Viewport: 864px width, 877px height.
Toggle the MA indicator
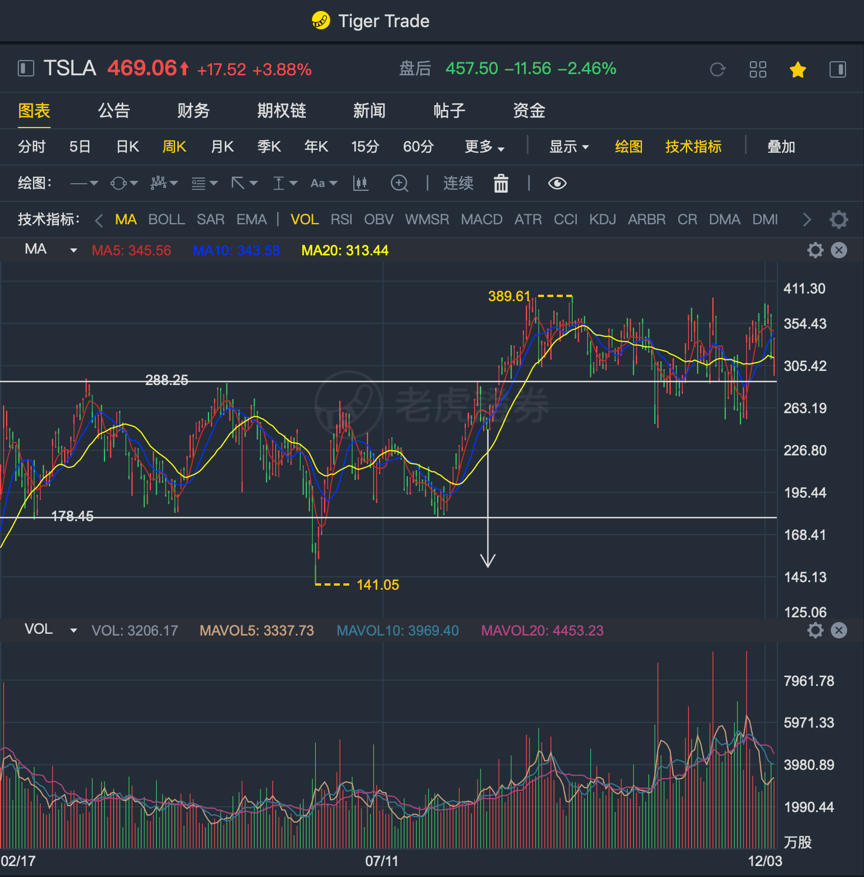coord(126,219)
